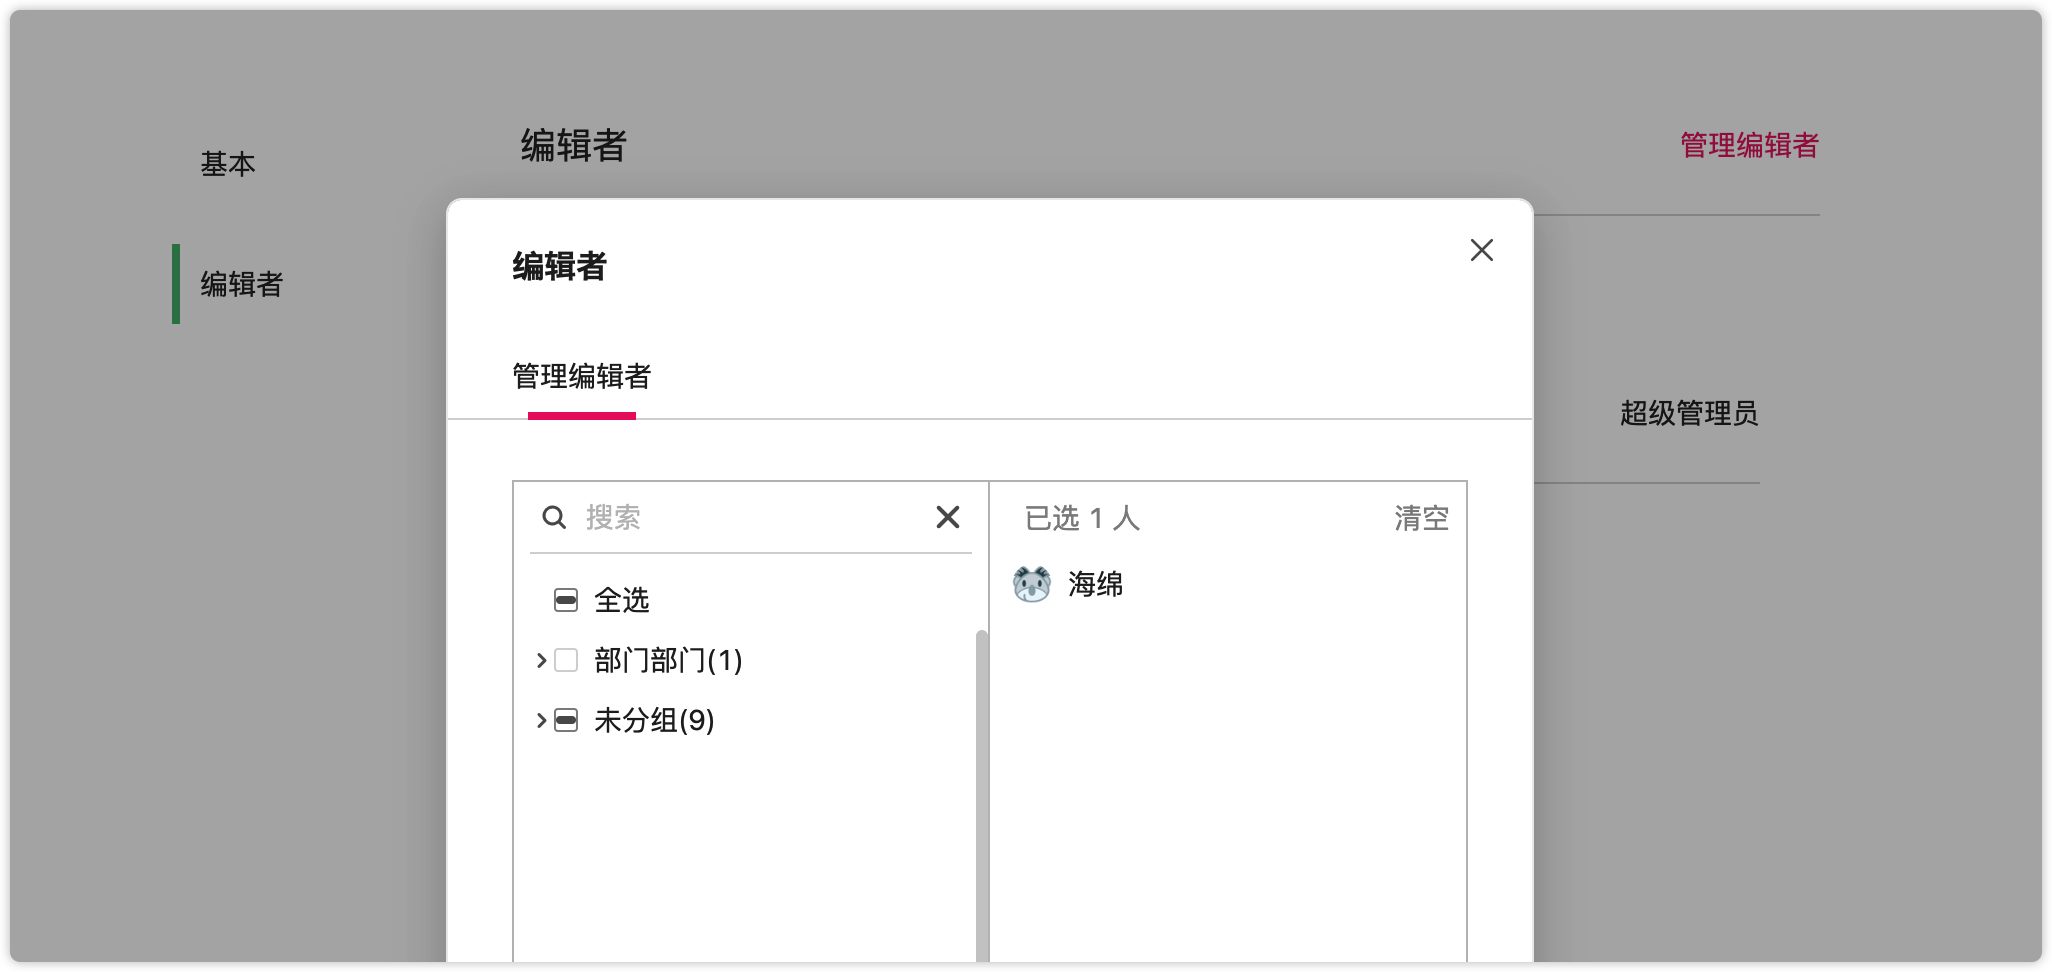Click the search magnifier icon

coord(554,517)
